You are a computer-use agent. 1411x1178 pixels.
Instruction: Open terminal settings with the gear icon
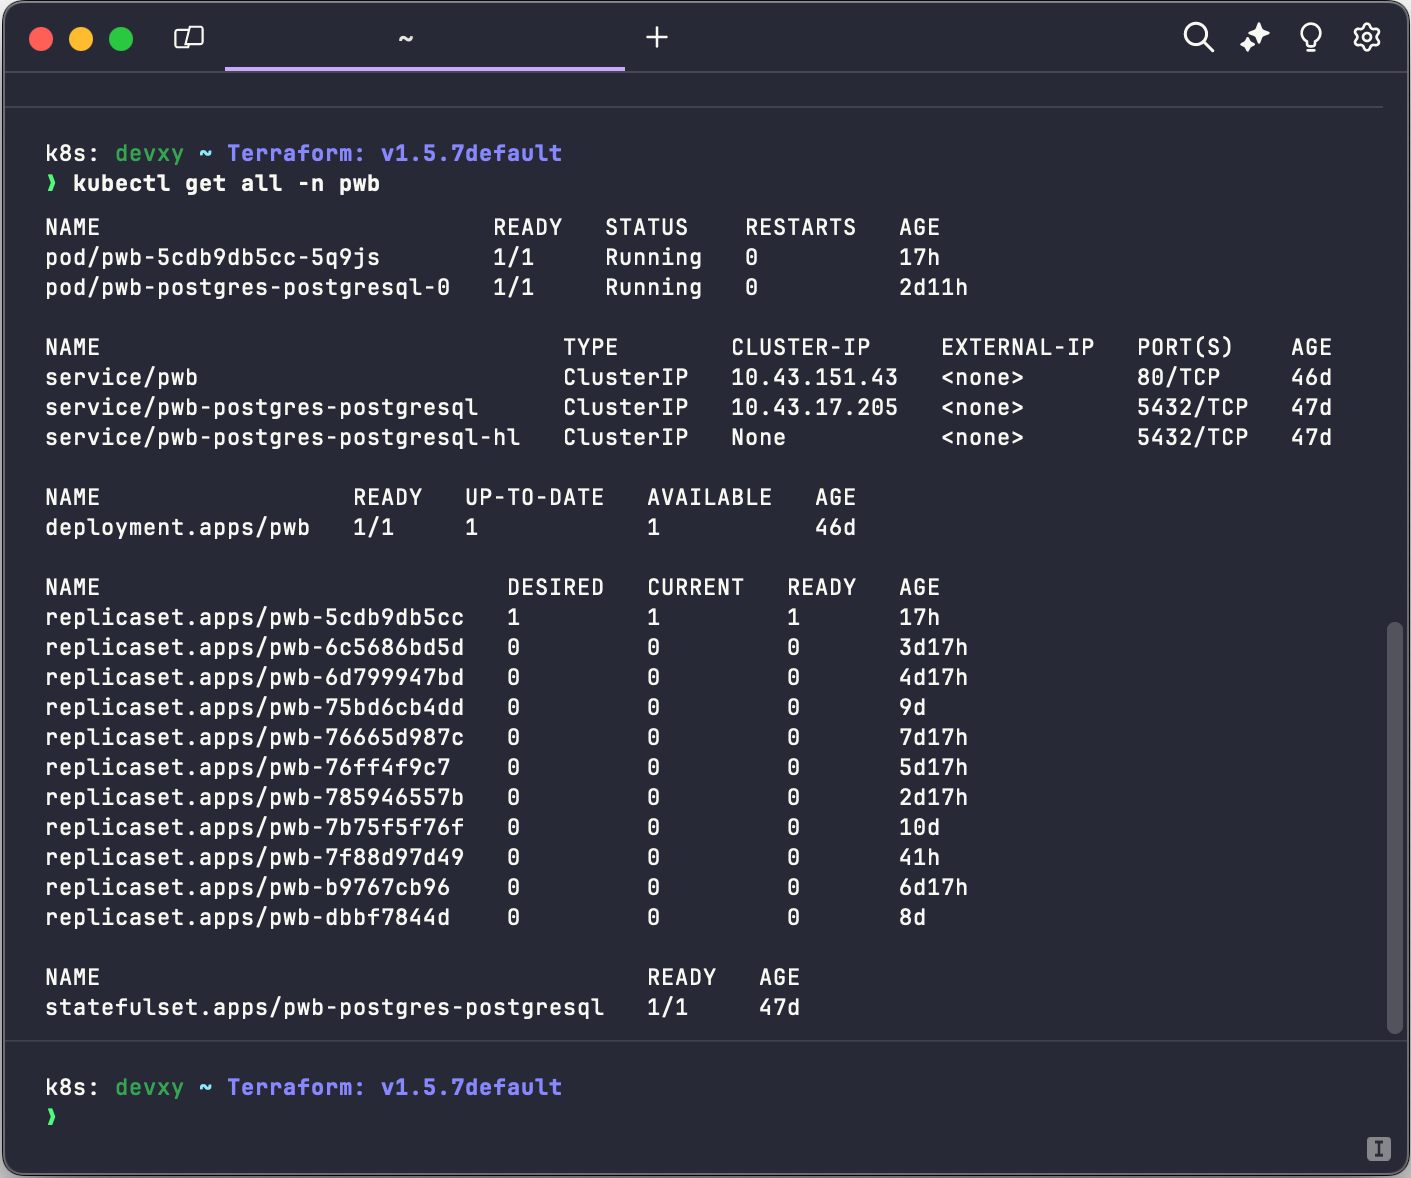[x=1367, y=37]
